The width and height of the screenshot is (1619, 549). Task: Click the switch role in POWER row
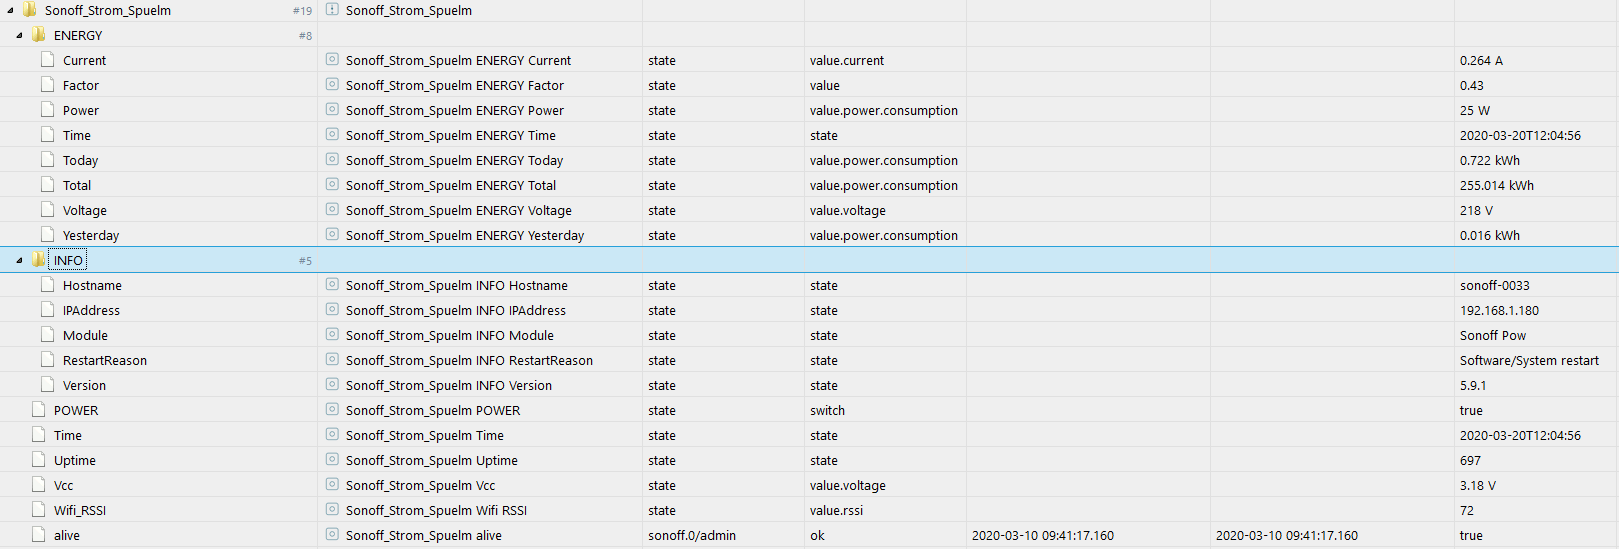827,410
